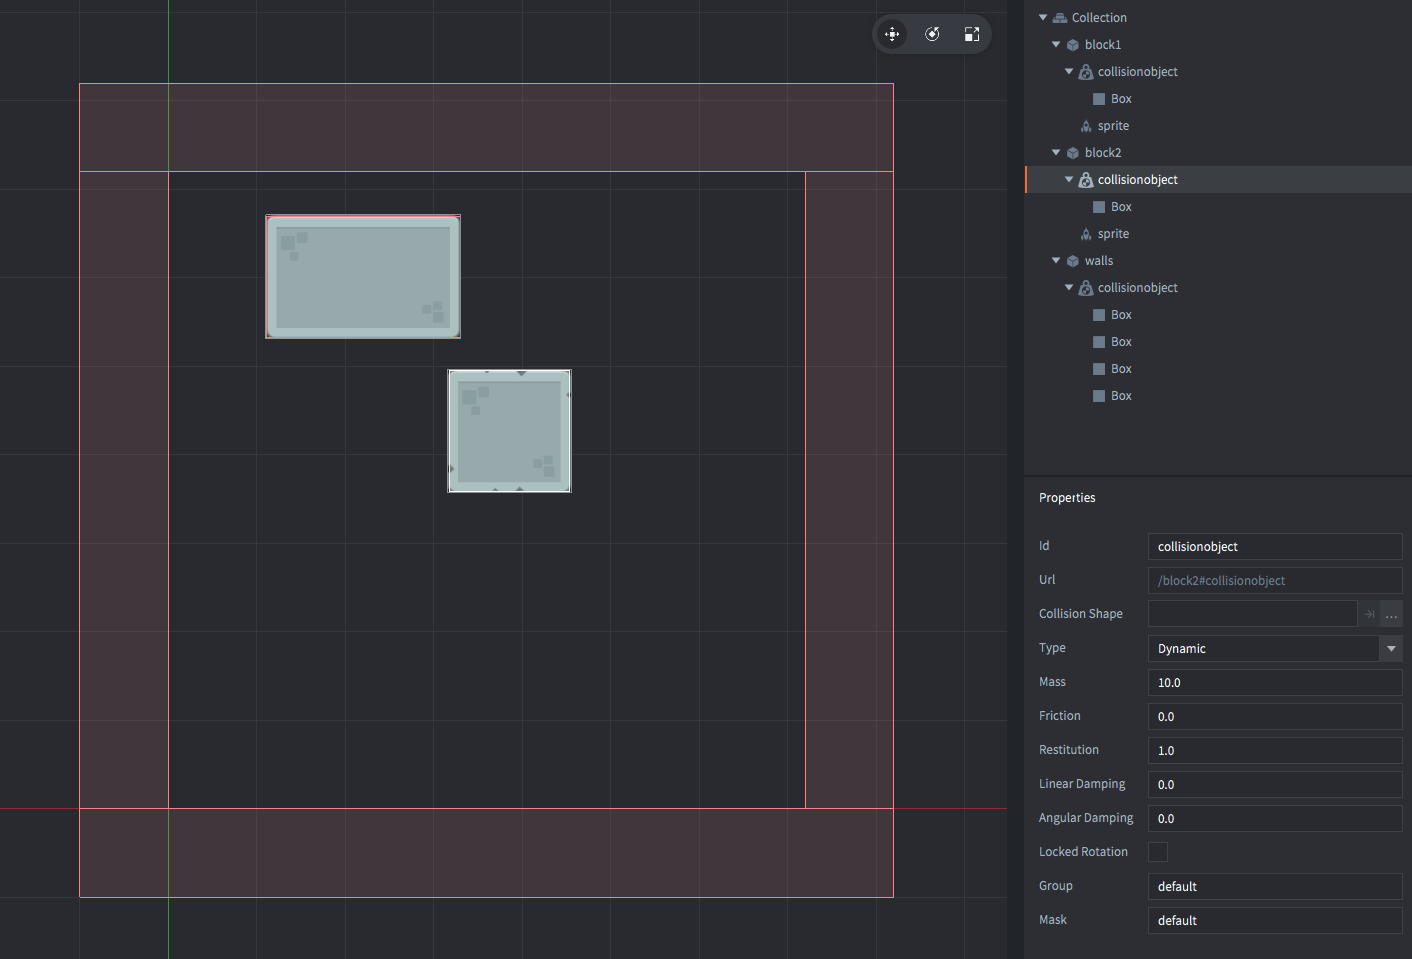Screen dimensions: 1412x959
Task: Click the Mass input field
Action: click(x=1274, y=683)
